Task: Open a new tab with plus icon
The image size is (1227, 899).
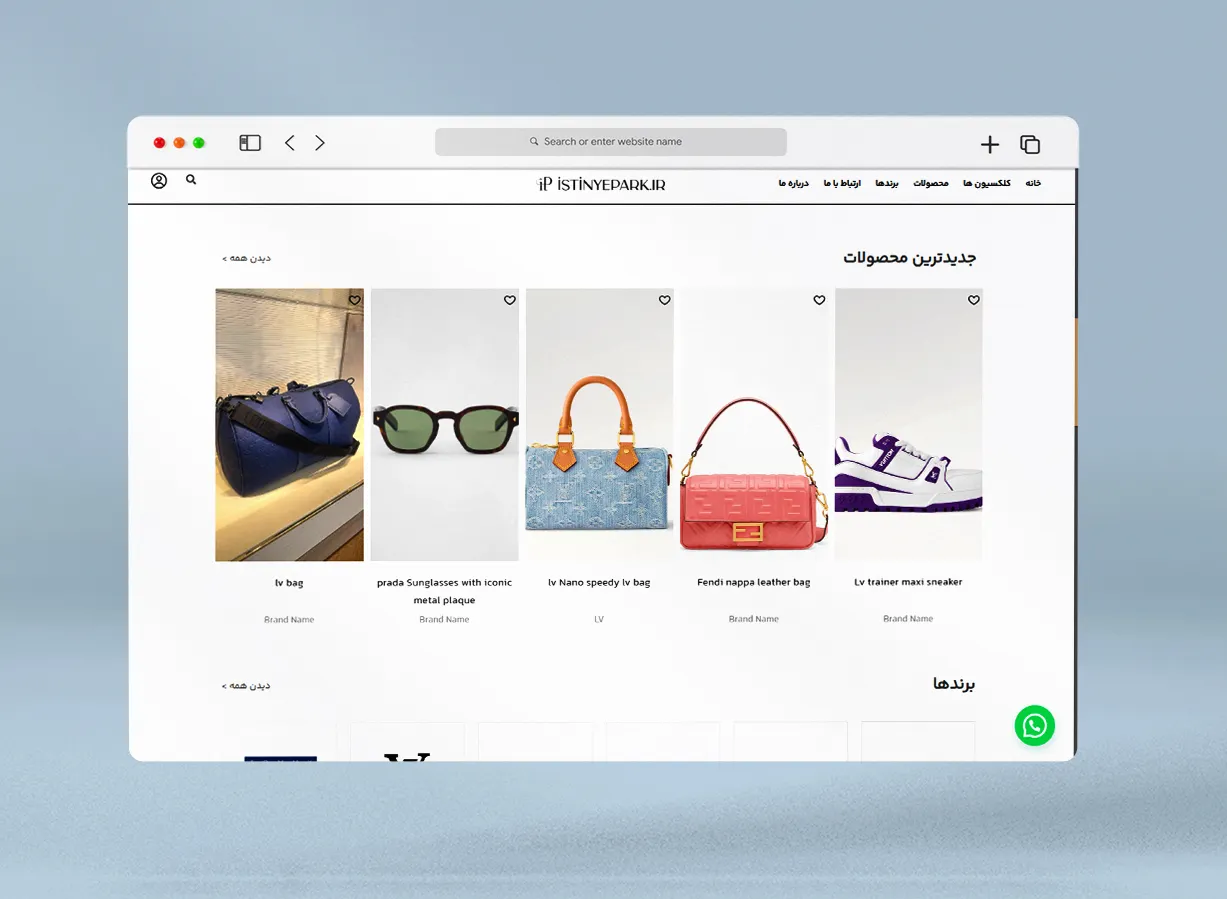Action: pos(989,145)
